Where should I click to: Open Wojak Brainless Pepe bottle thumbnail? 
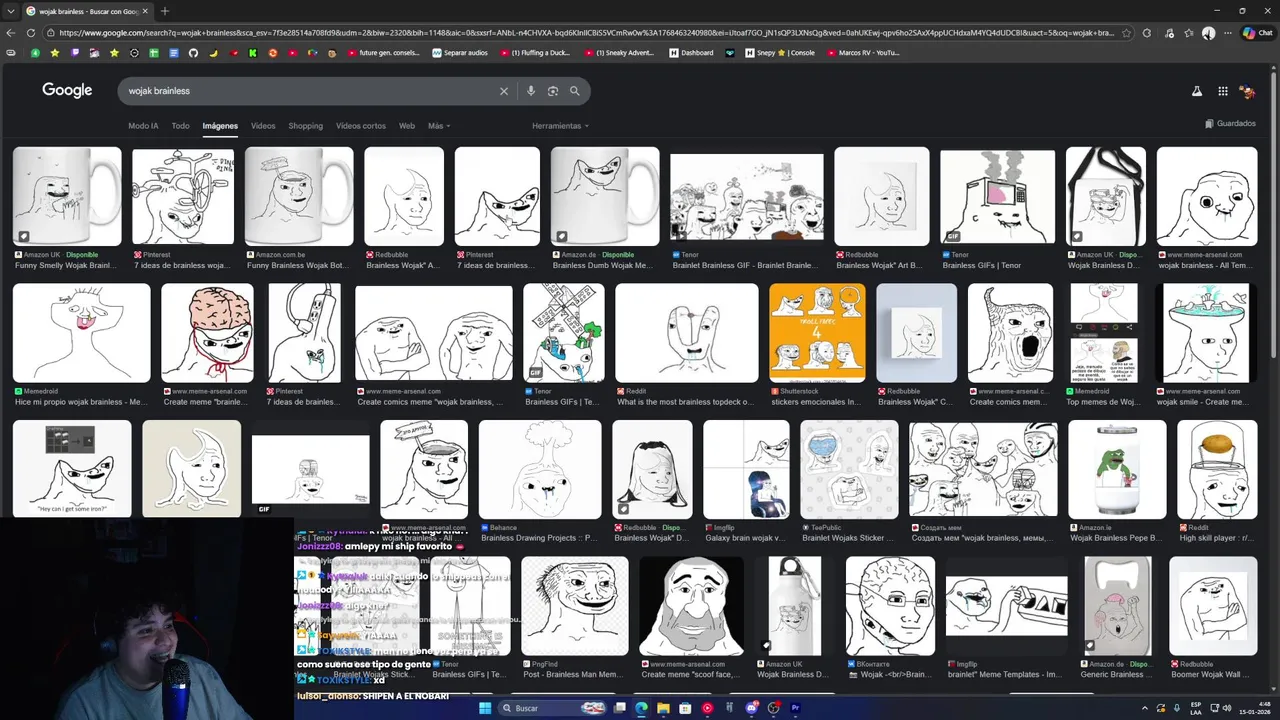(x=1117, y=469)
